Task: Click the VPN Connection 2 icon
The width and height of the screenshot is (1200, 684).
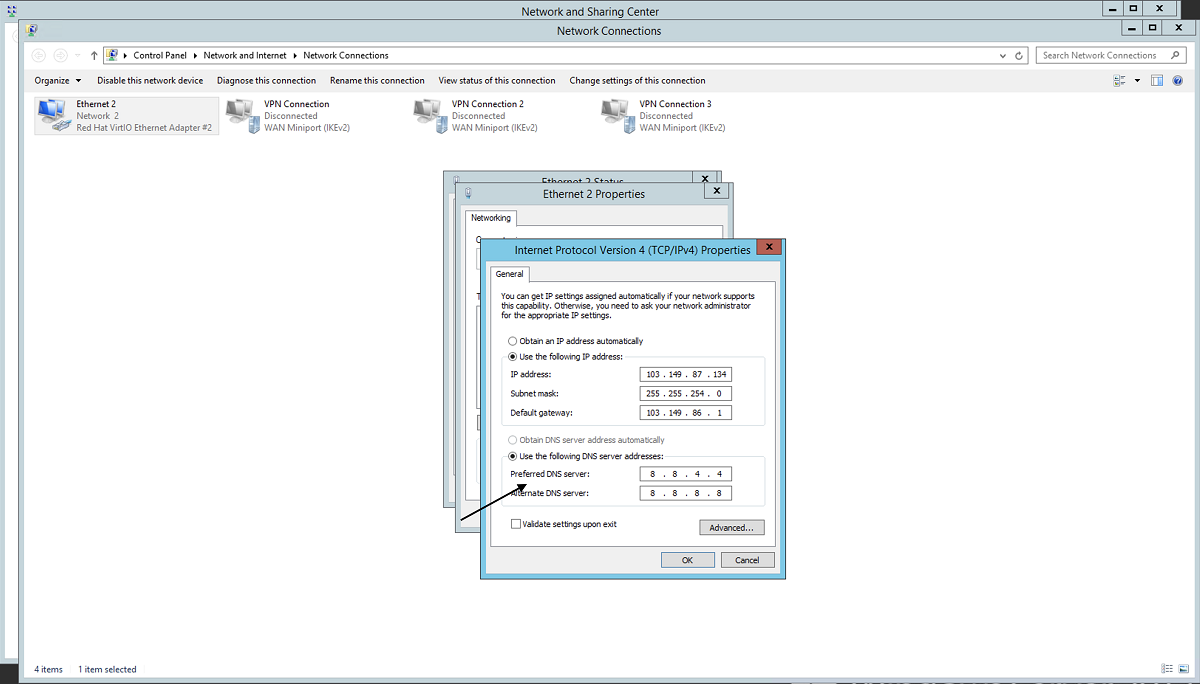Action: pos(428,115)
